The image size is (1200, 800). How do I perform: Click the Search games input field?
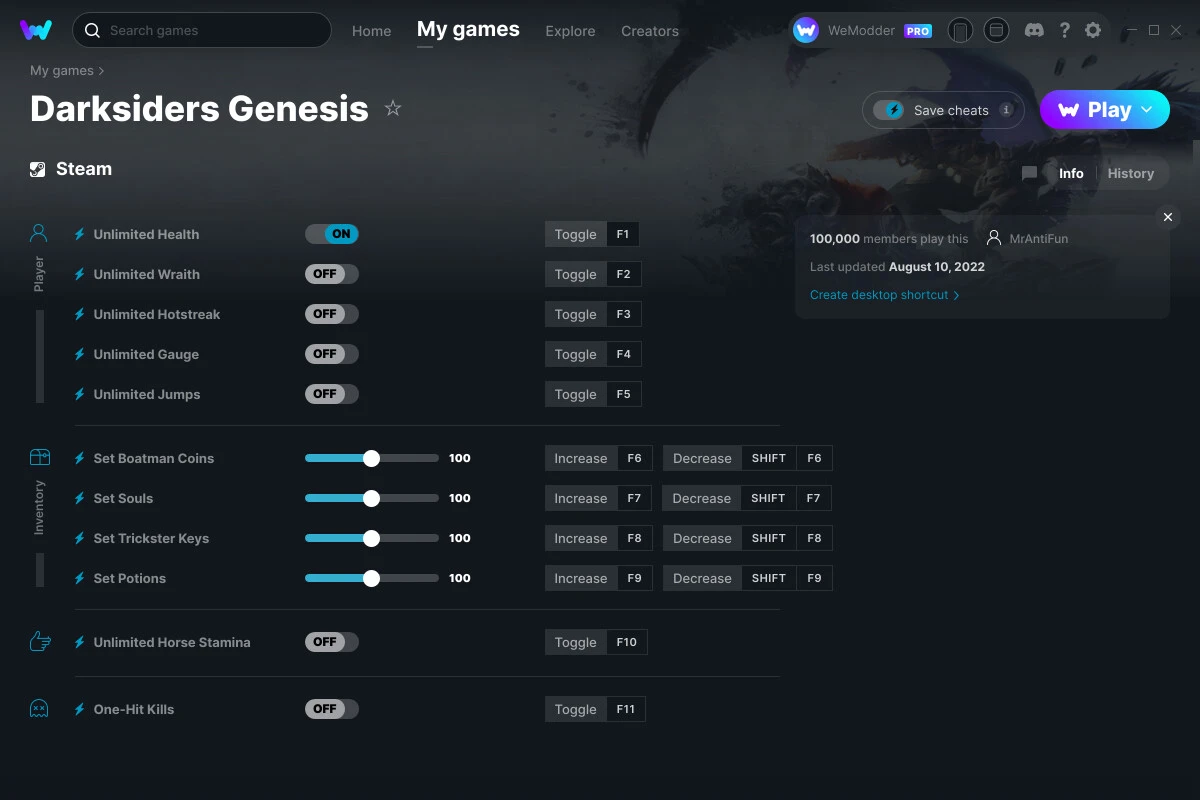point(200,30)
